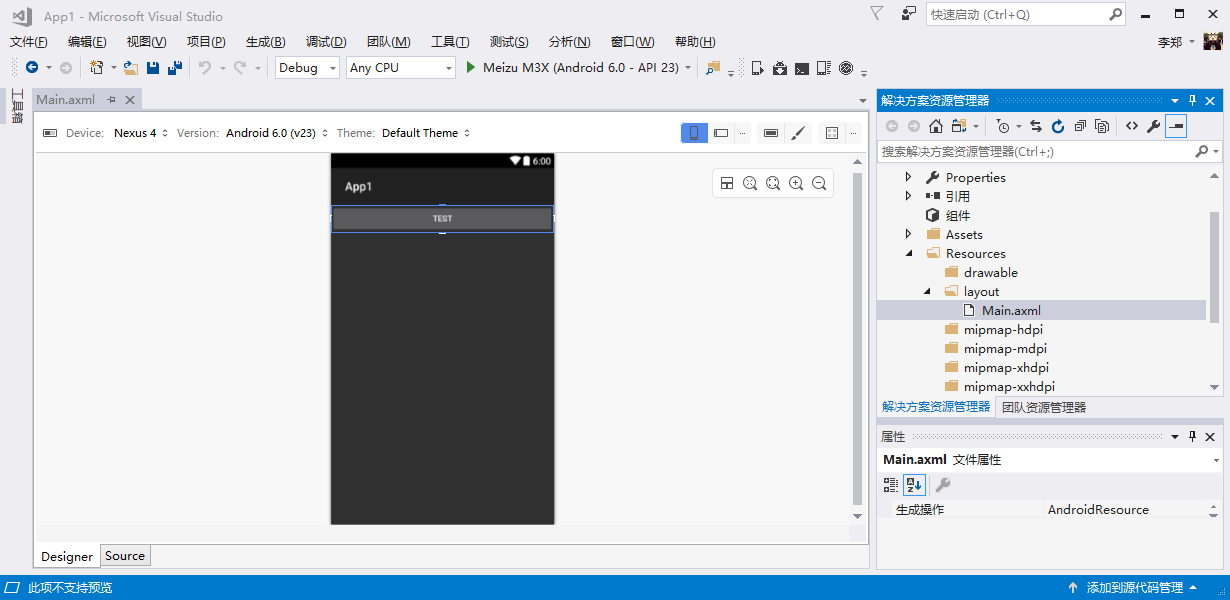Click the designer vertical scrollbar
The image size is (1230, 600).
tap(857, 338)
